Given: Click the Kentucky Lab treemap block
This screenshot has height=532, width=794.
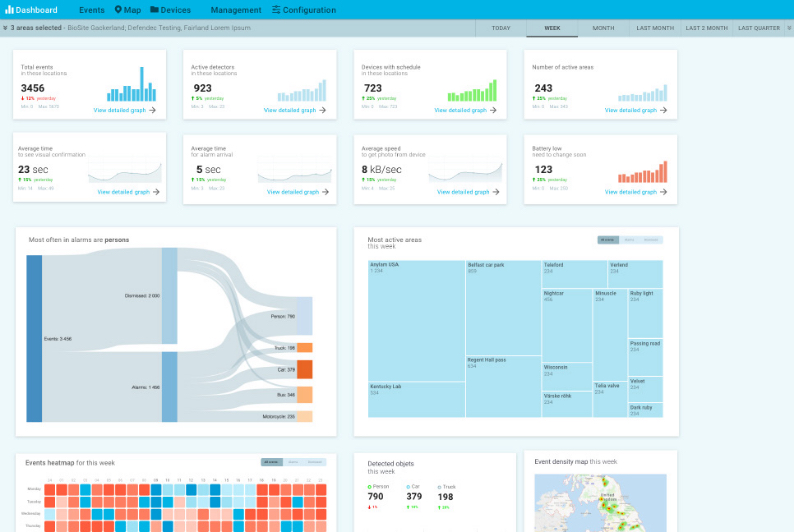Looking at the screenshot, I should pos(416,399).
